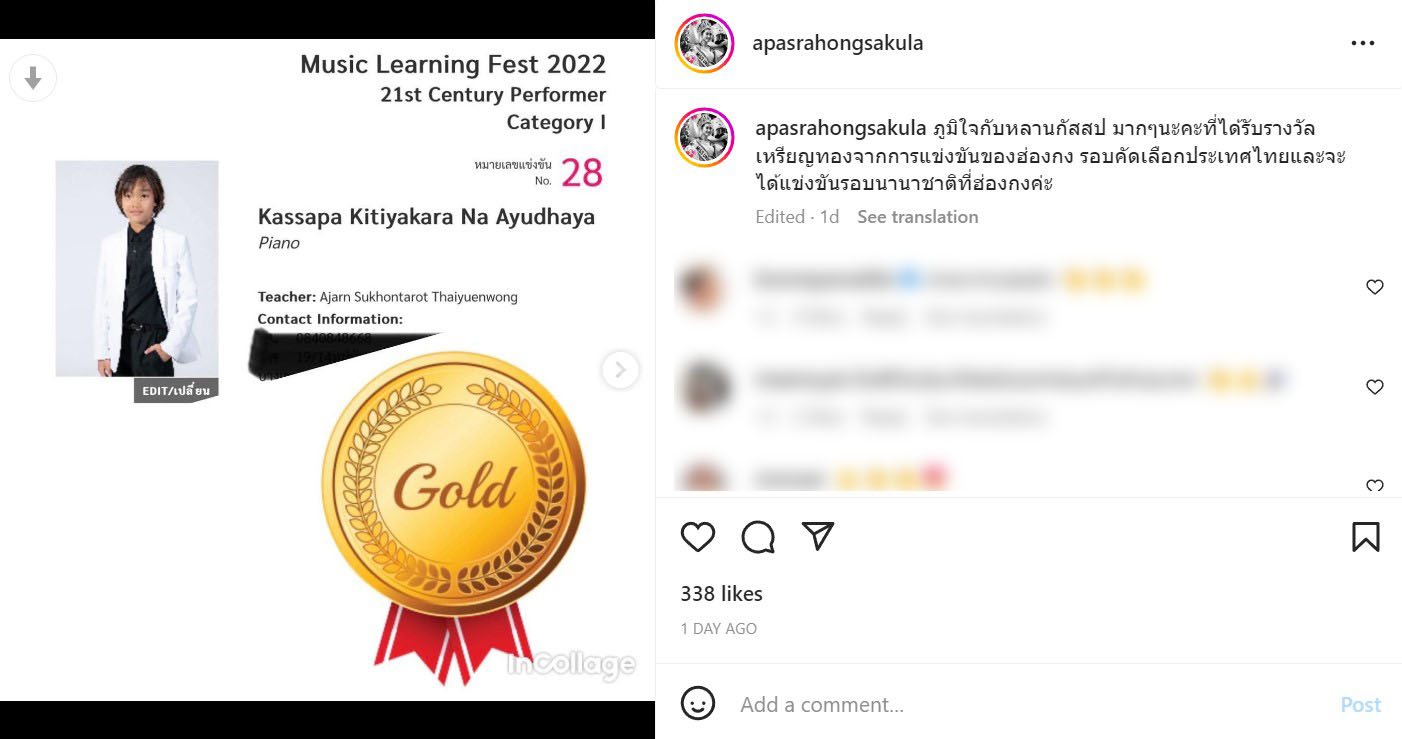Click the Post comment button

[1360, 705]
